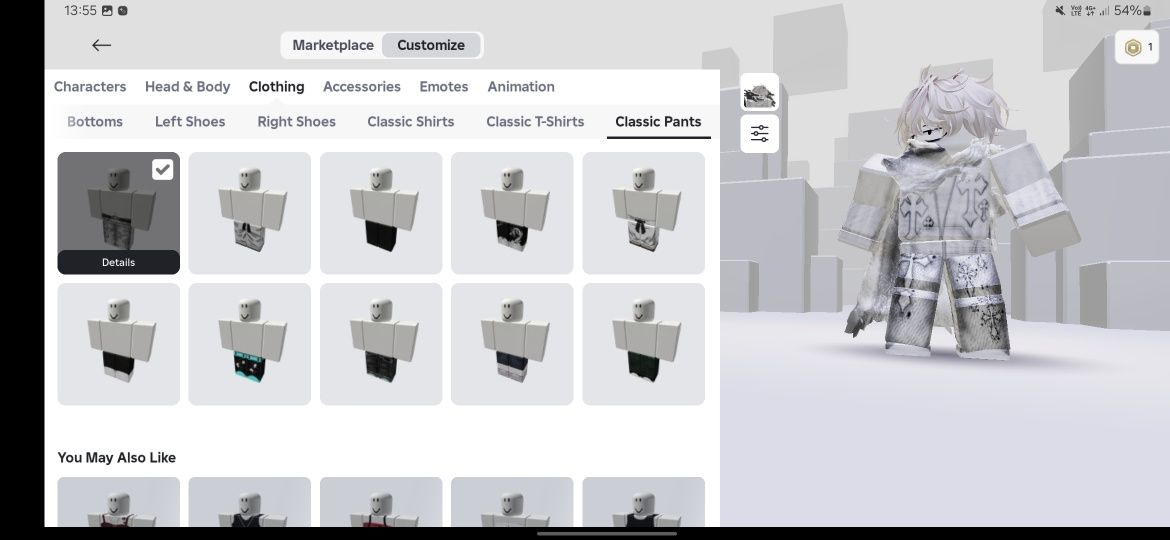Go back using the left arrow icon

tap(101, 45)
